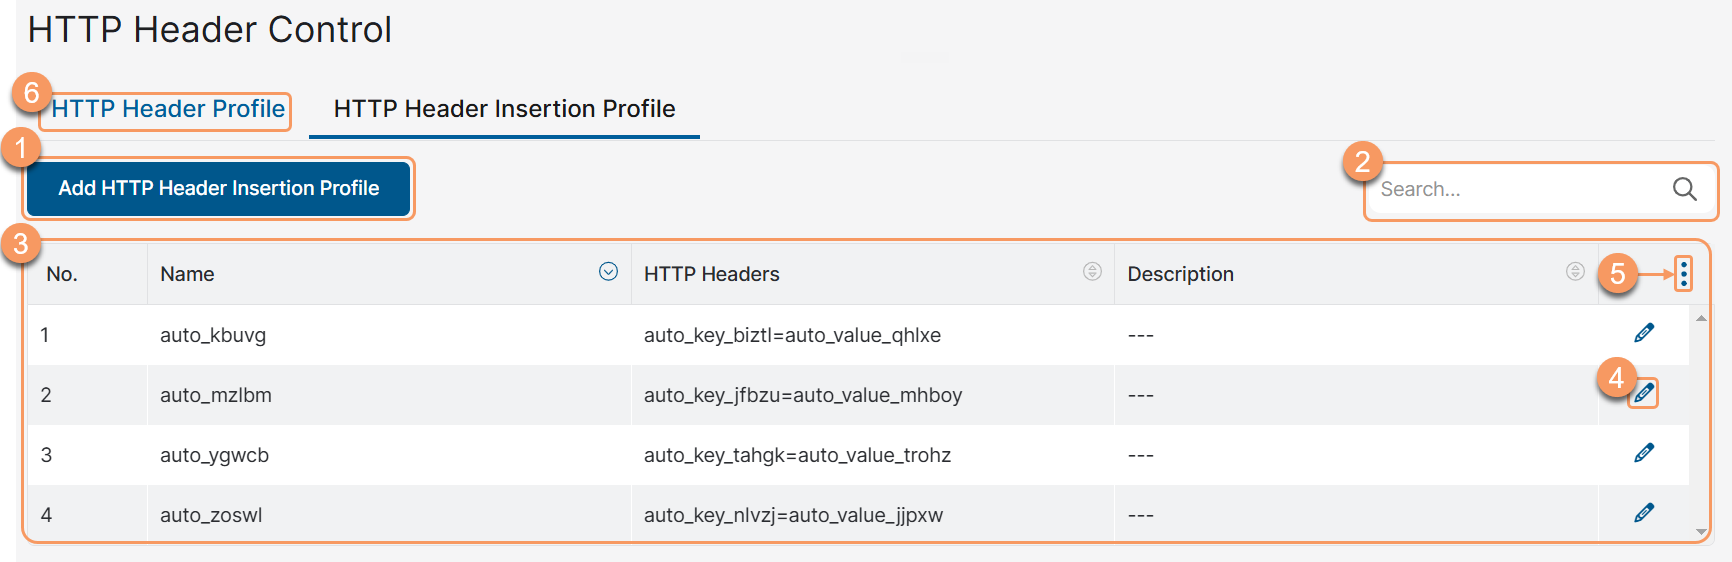Open the table column options menu
Viewport: 1732px width, 562px height.
pos(1684,273)
